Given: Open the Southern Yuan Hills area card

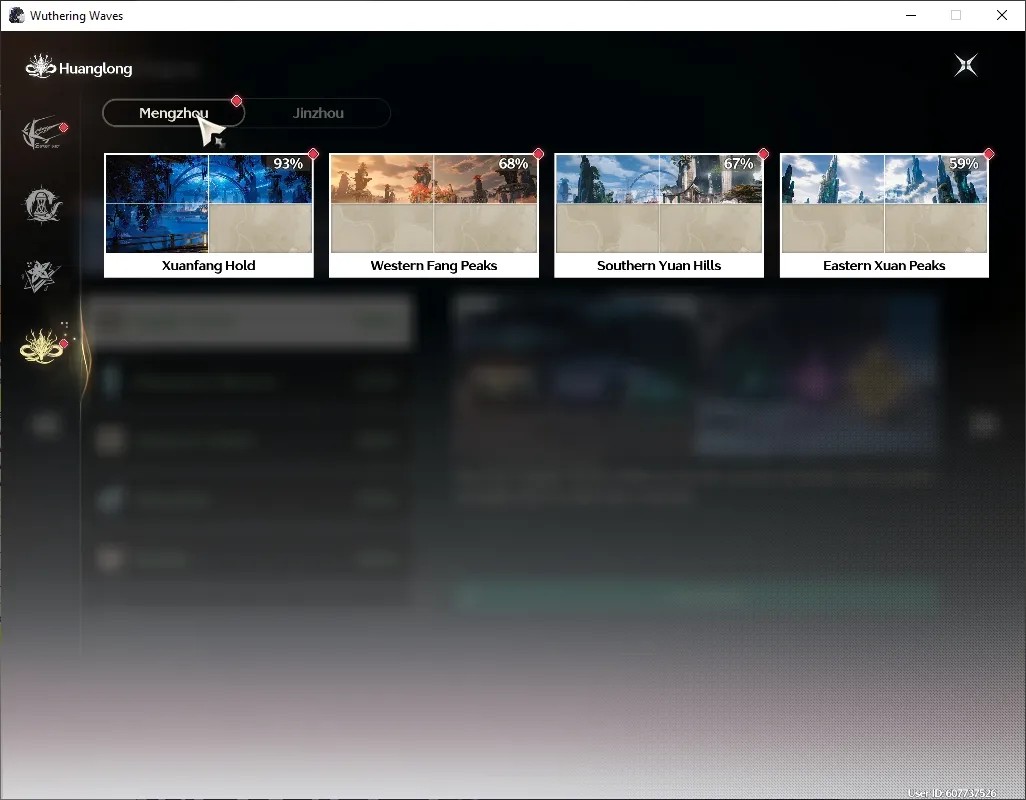Looking at the screenshot, I should point(659,216).
